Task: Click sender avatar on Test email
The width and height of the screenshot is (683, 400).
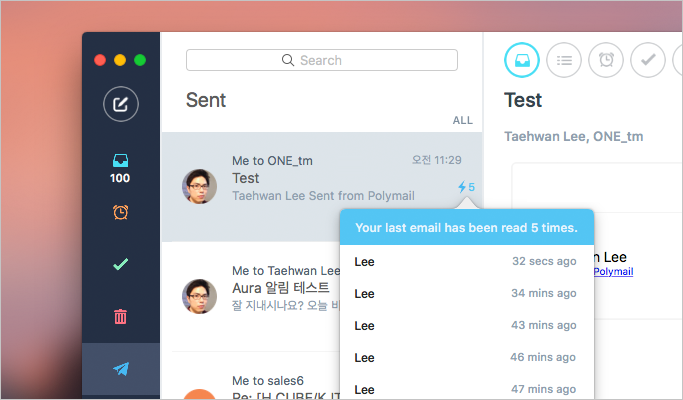Action: click(x=199, y=186)
